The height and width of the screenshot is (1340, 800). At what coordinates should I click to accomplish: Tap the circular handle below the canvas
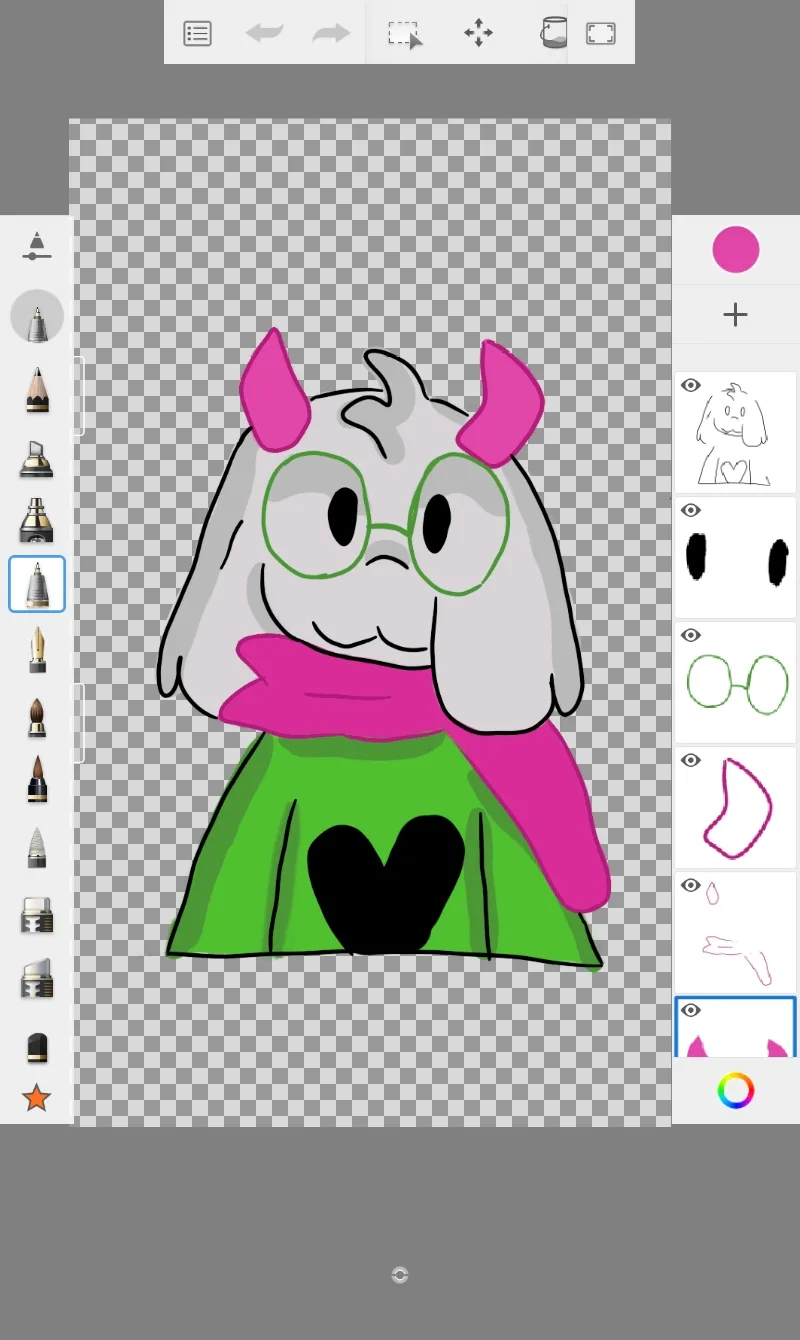[400, 1275]
